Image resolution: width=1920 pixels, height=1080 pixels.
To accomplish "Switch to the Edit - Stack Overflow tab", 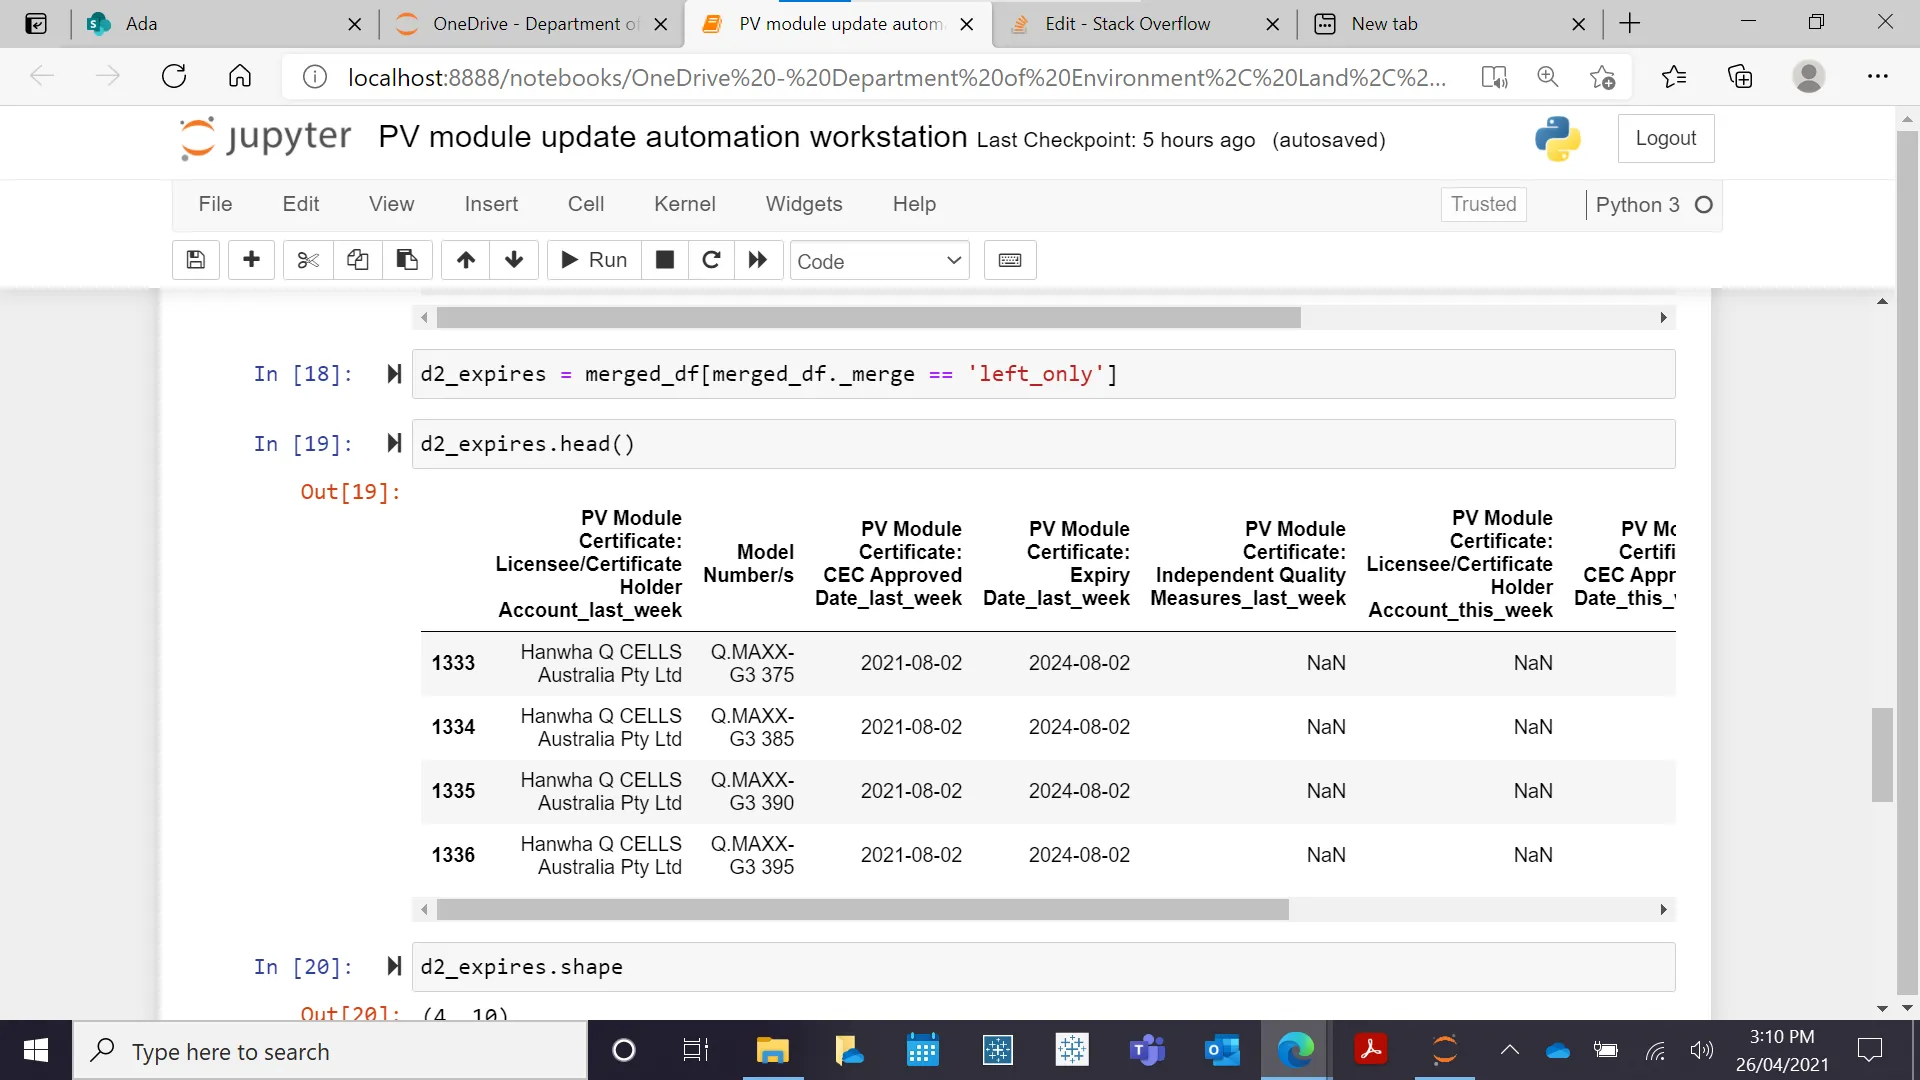I will (1127, 24).
